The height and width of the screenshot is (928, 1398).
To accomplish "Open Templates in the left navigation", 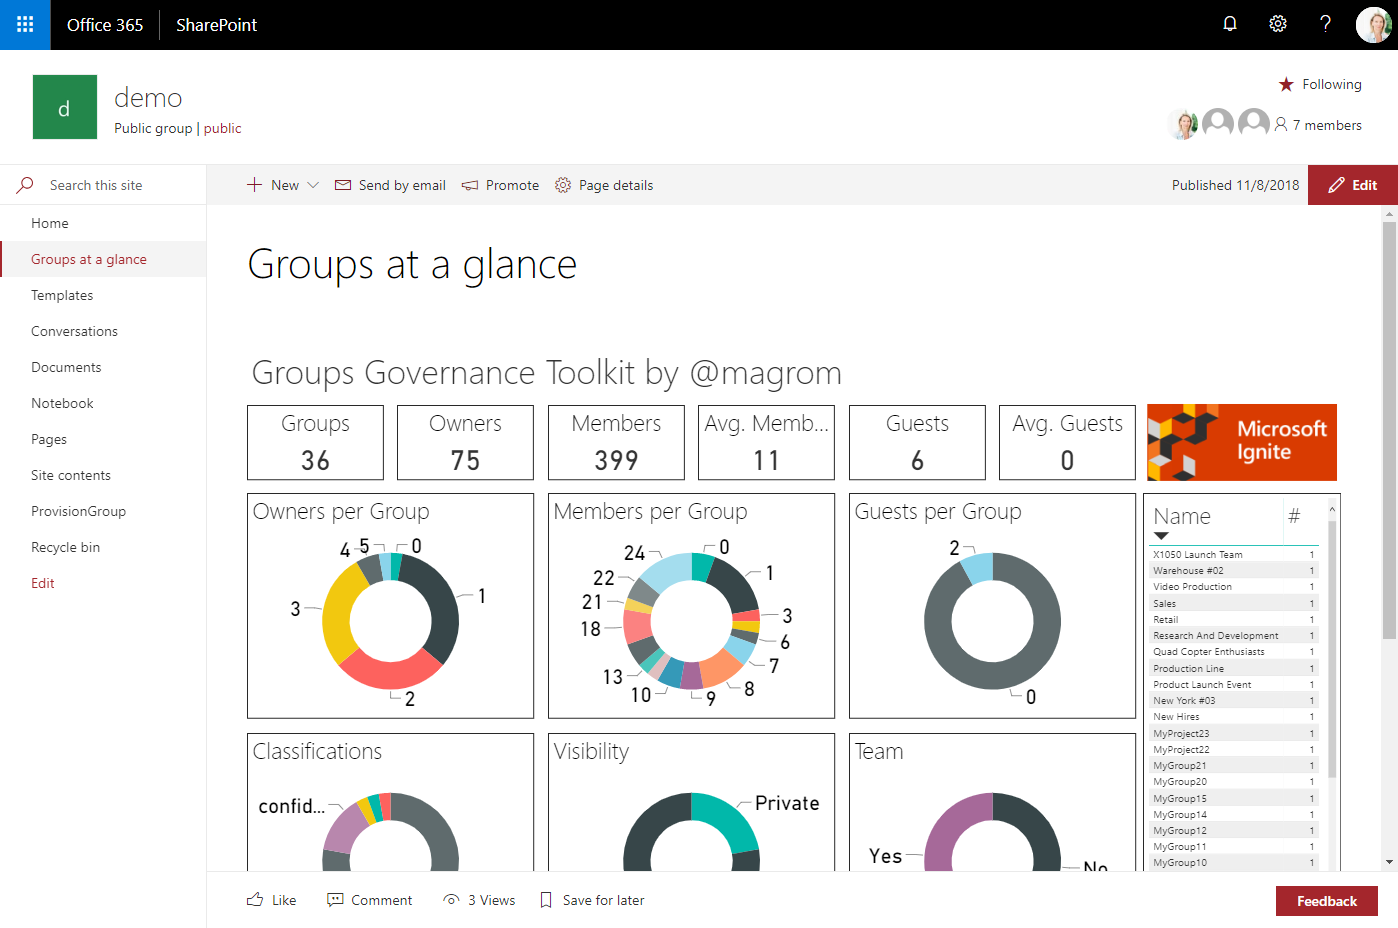I will 62,295.
